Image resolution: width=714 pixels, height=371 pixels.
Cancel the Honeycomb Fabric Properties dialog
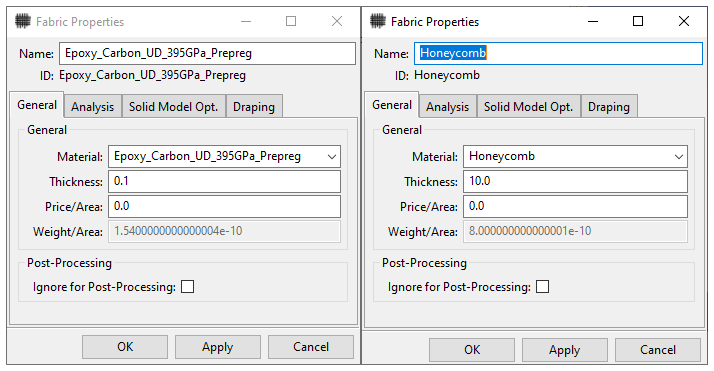pyautogui.click(x=658, y=350)
